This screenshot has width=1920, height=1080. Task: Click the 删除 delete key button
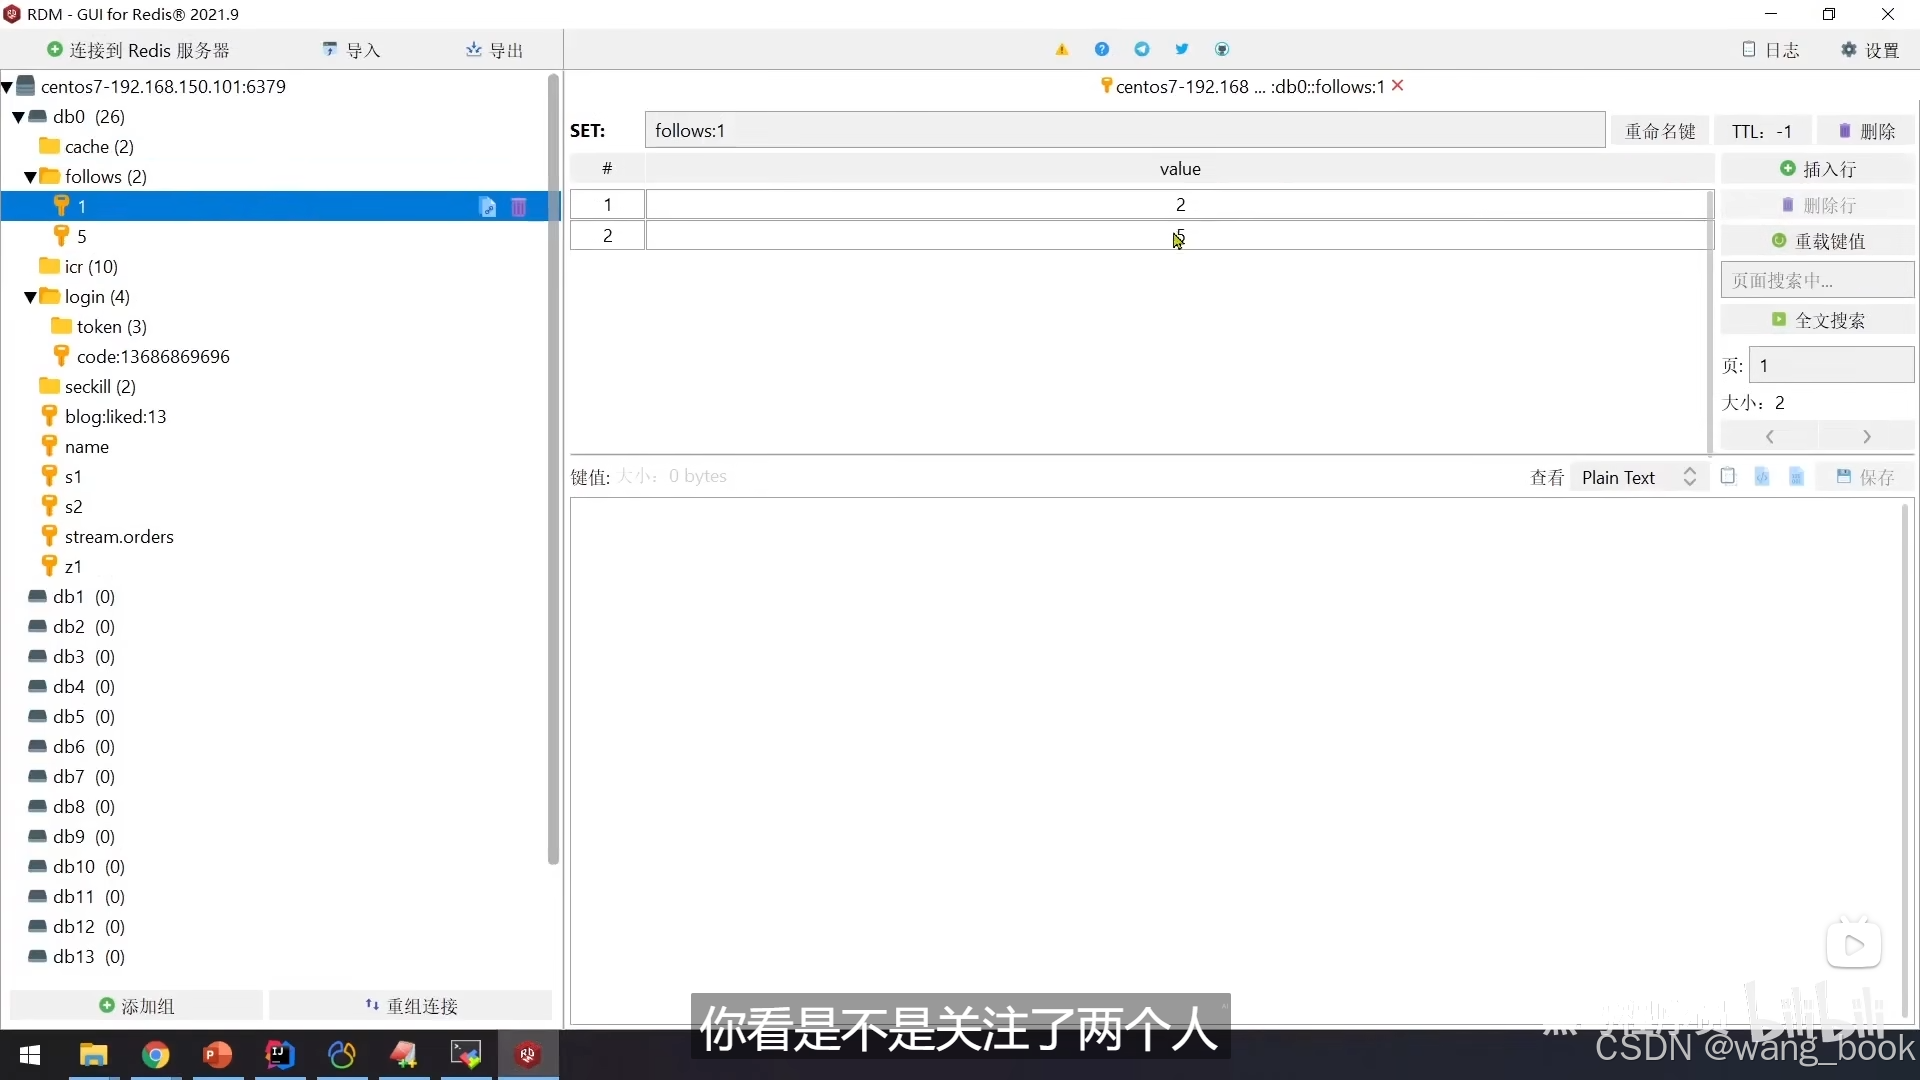pos(1866,131)
